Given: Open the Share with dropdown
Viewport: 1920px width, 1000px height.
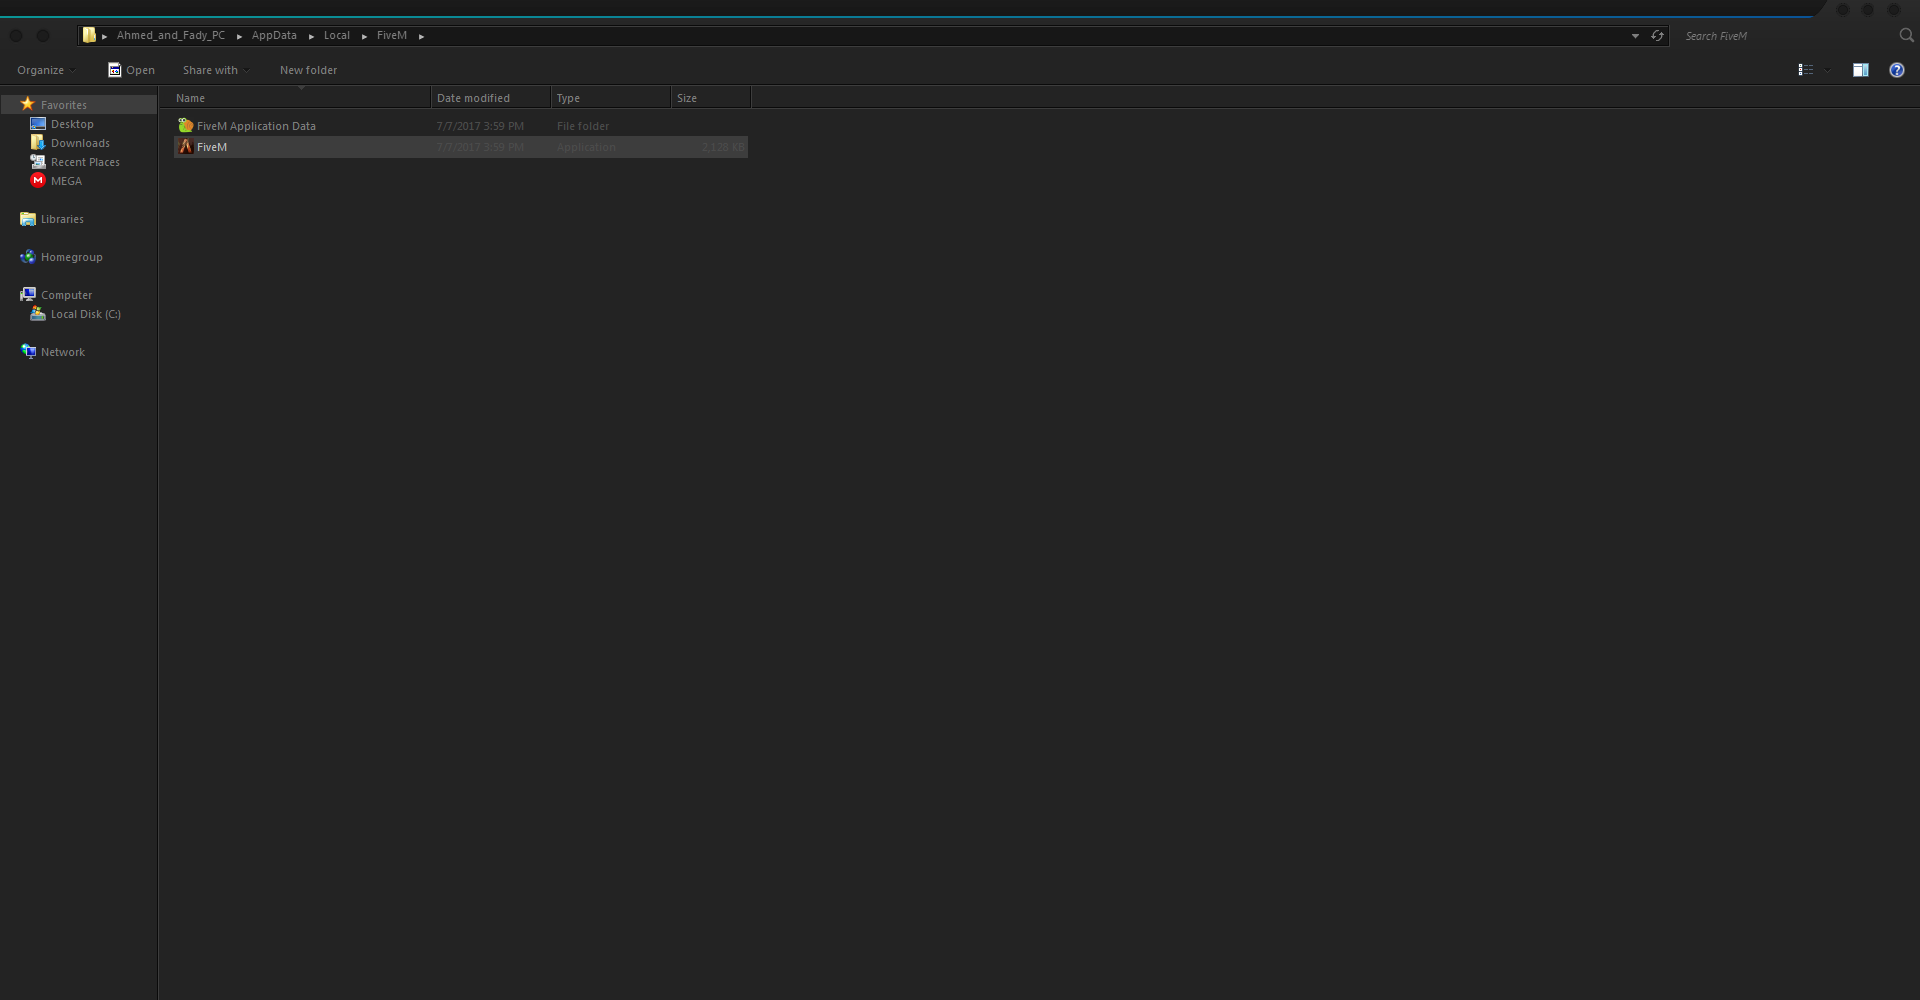Looking at the screenshot, I should [x=216, y=70].
